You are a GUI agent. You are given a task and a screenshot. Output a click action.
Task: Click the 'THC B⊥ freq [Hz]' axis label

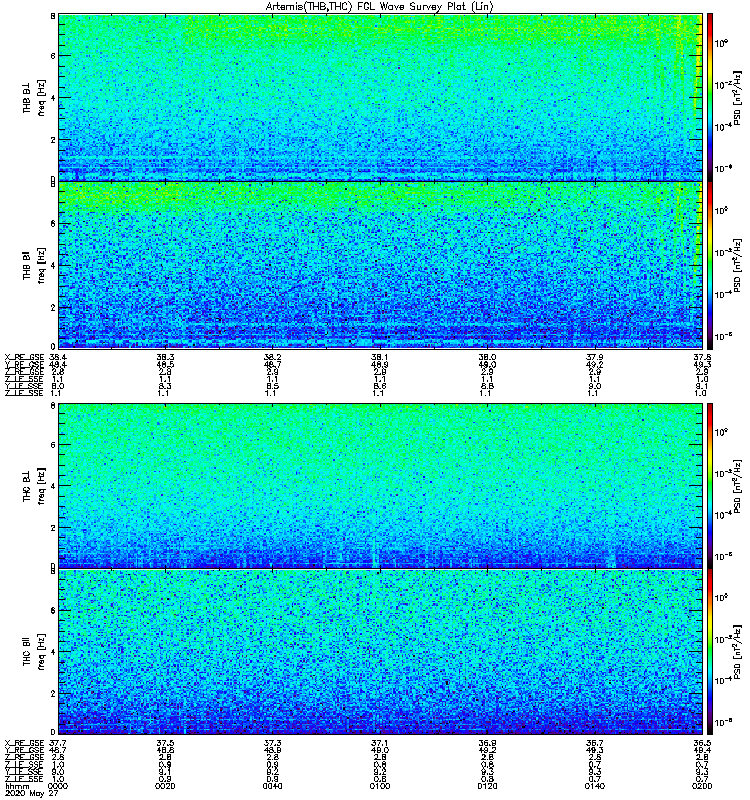(x=34, y=485)
